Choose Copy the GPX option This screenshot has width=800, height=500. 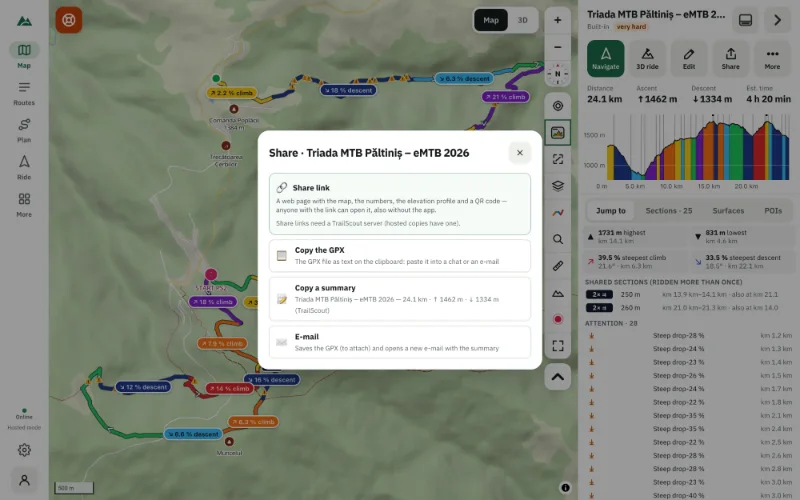(x=399, y=256)
